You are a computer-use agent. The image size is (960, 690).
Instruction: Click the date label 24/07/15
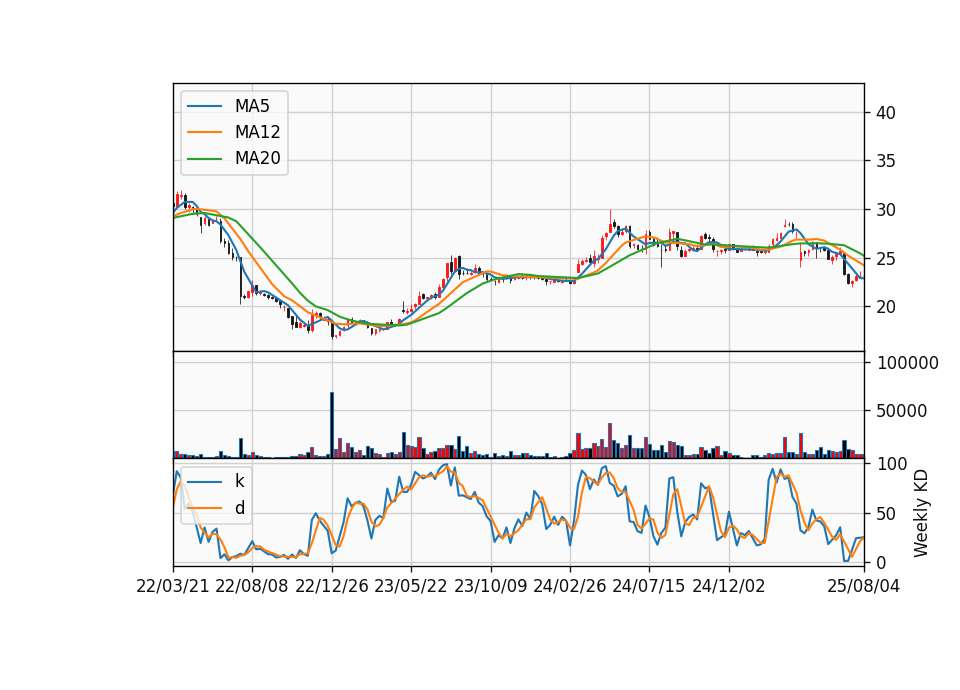pos(649,587)
